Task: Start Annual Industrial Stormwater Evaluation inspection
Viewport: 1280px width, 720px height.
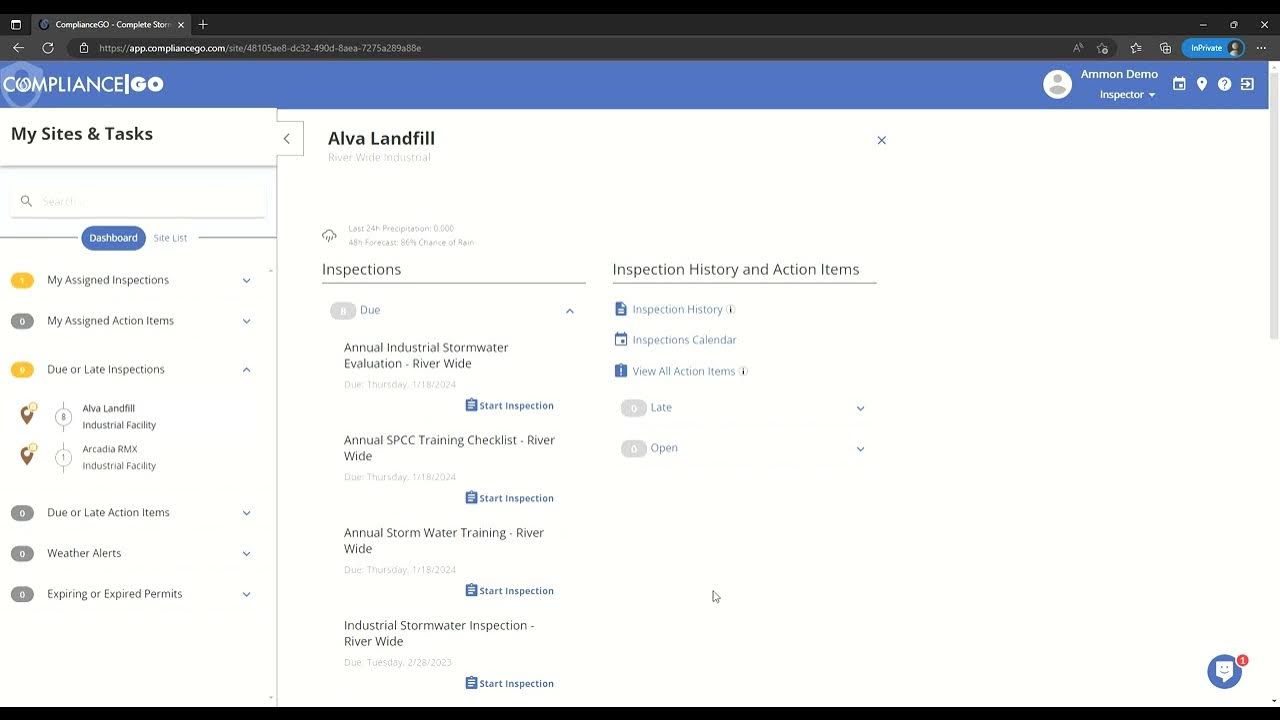Action: tap(509, 406)
